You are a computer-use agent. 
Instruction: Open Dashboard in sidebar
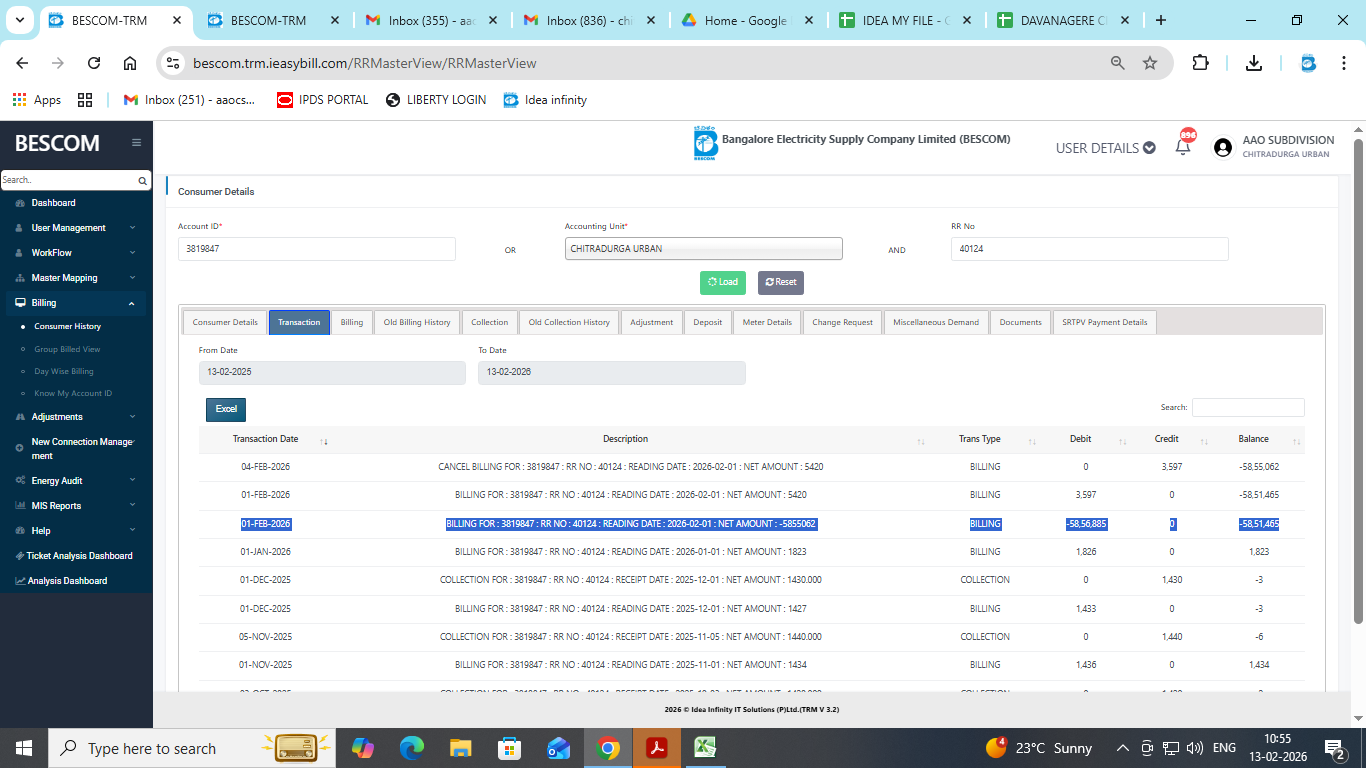click(53, 203)
